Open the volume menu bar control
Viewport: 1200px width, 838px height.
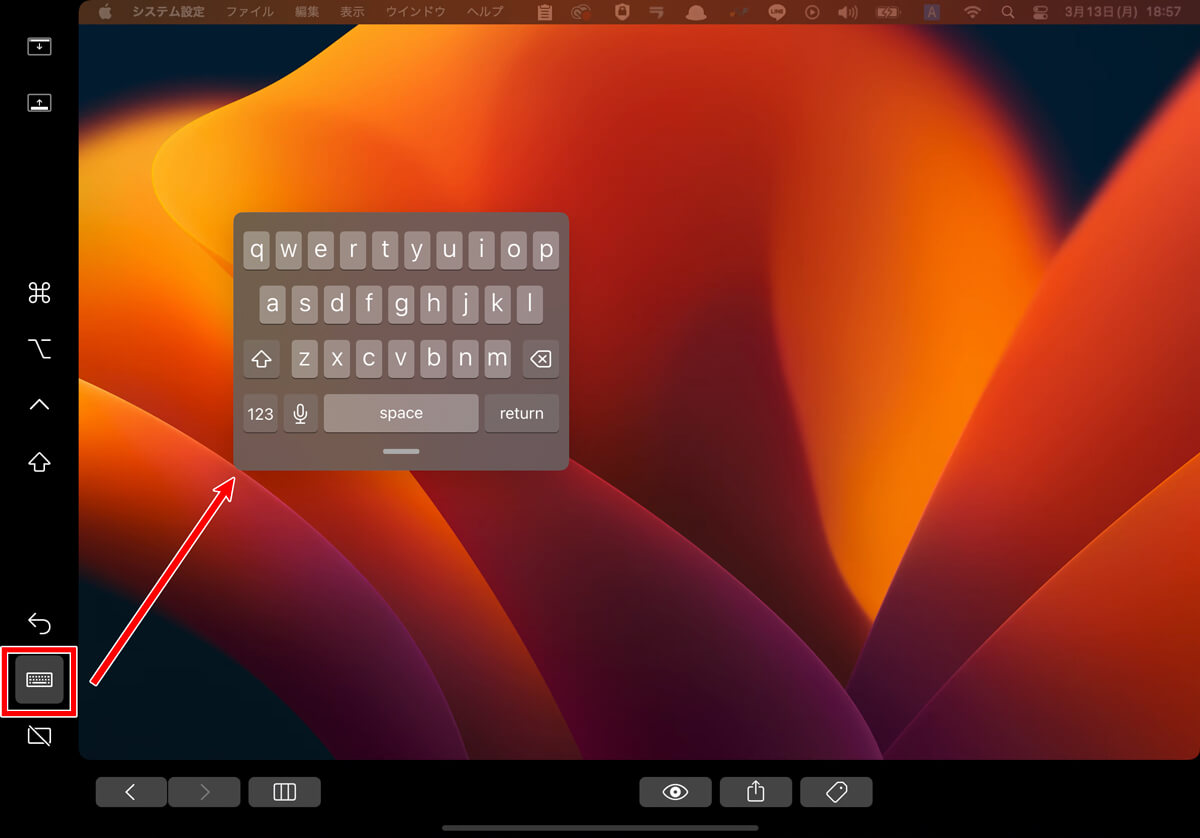[x=847, y=12]
